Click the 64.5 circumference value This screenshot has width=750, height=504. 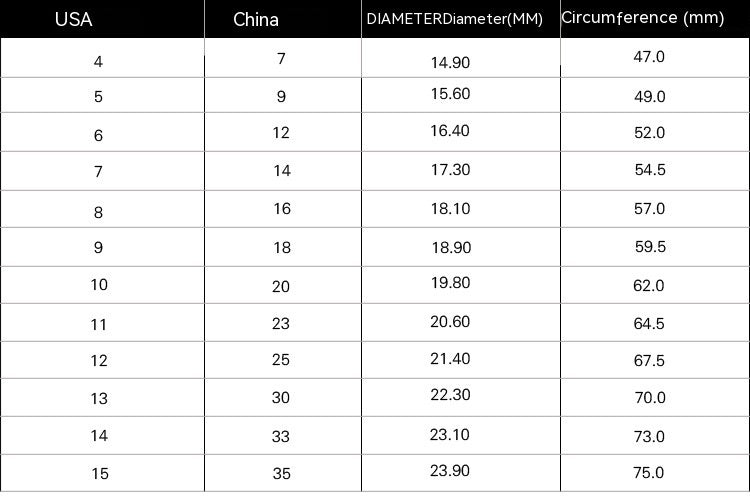649,323
